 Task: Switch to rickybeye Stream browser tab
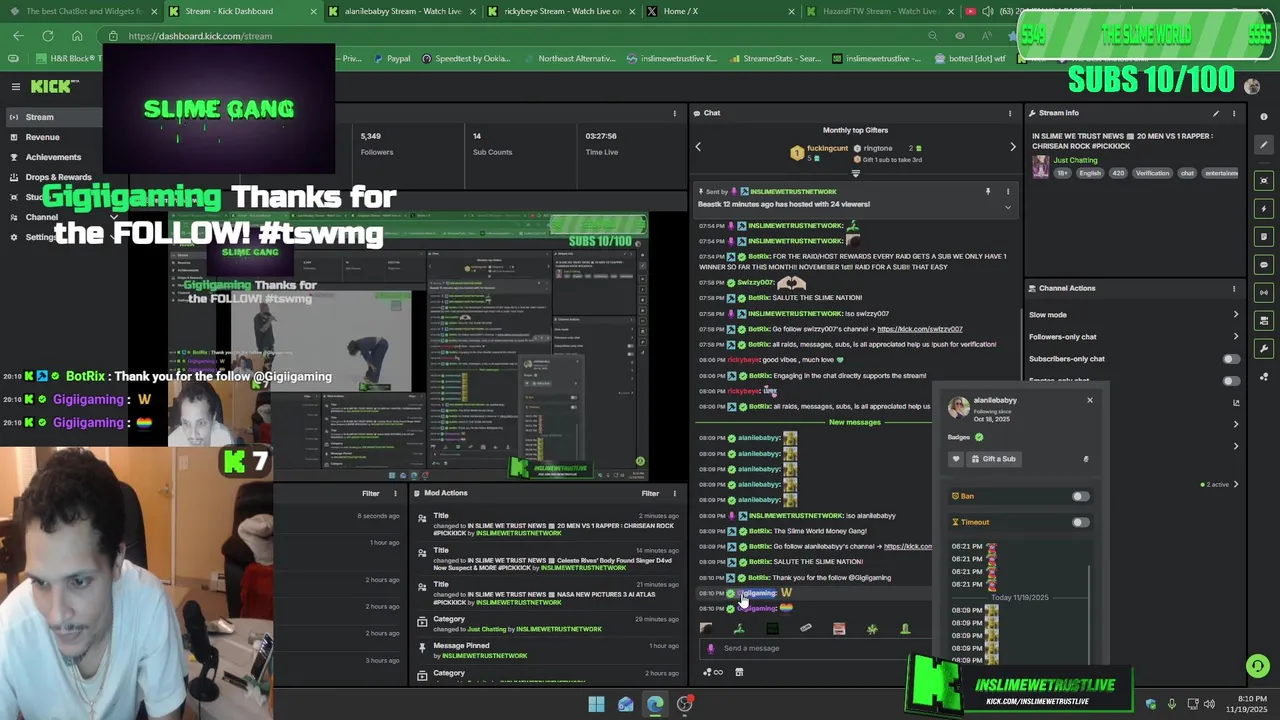[562, 11]
